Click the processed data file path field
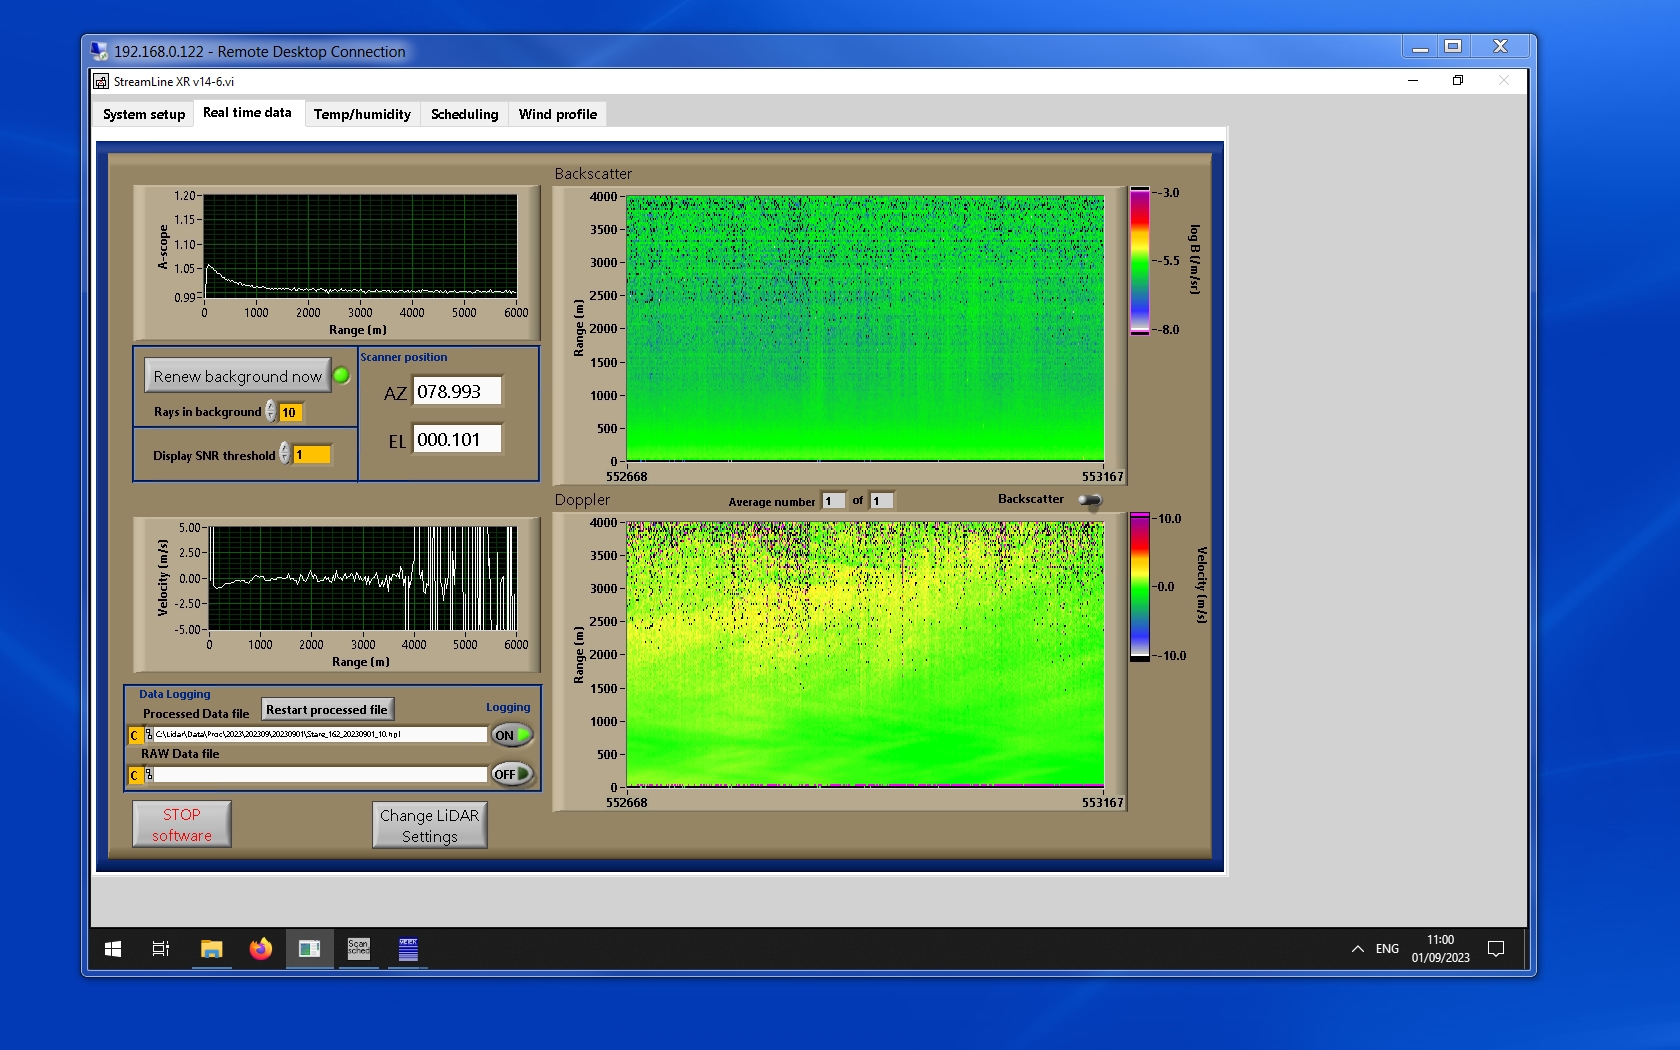 click(x=320, y=735)
